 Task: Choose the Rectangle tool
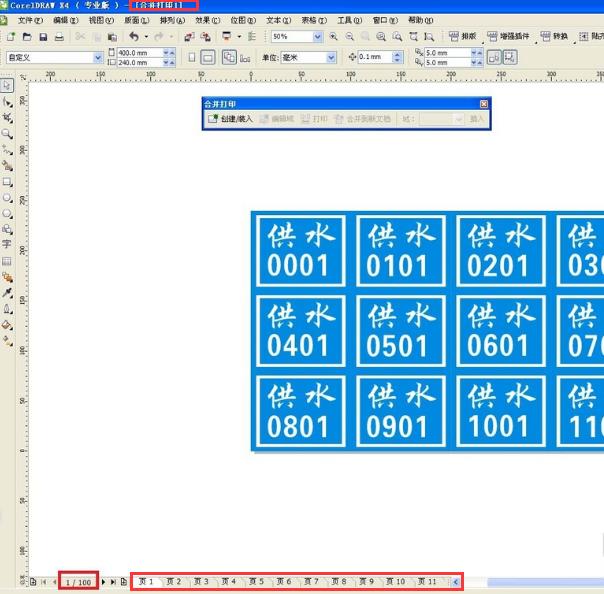pos(7,182)
